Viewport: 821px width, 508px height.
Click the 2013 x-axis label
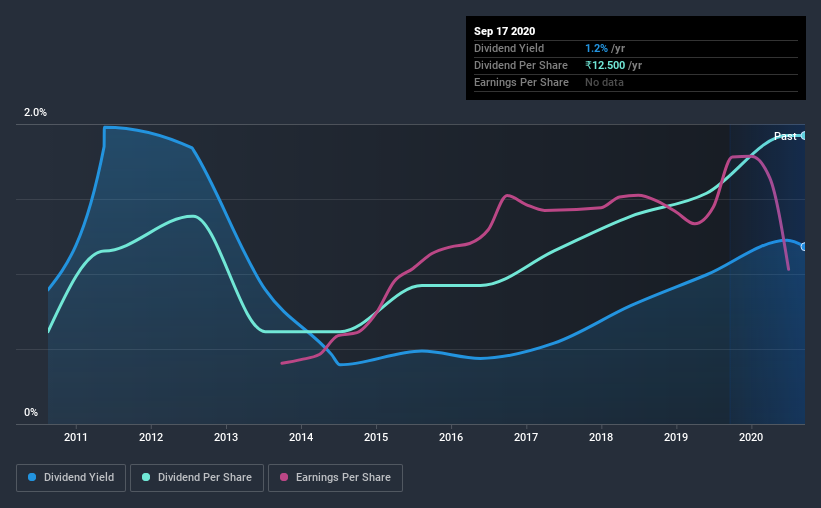(226, 437)
